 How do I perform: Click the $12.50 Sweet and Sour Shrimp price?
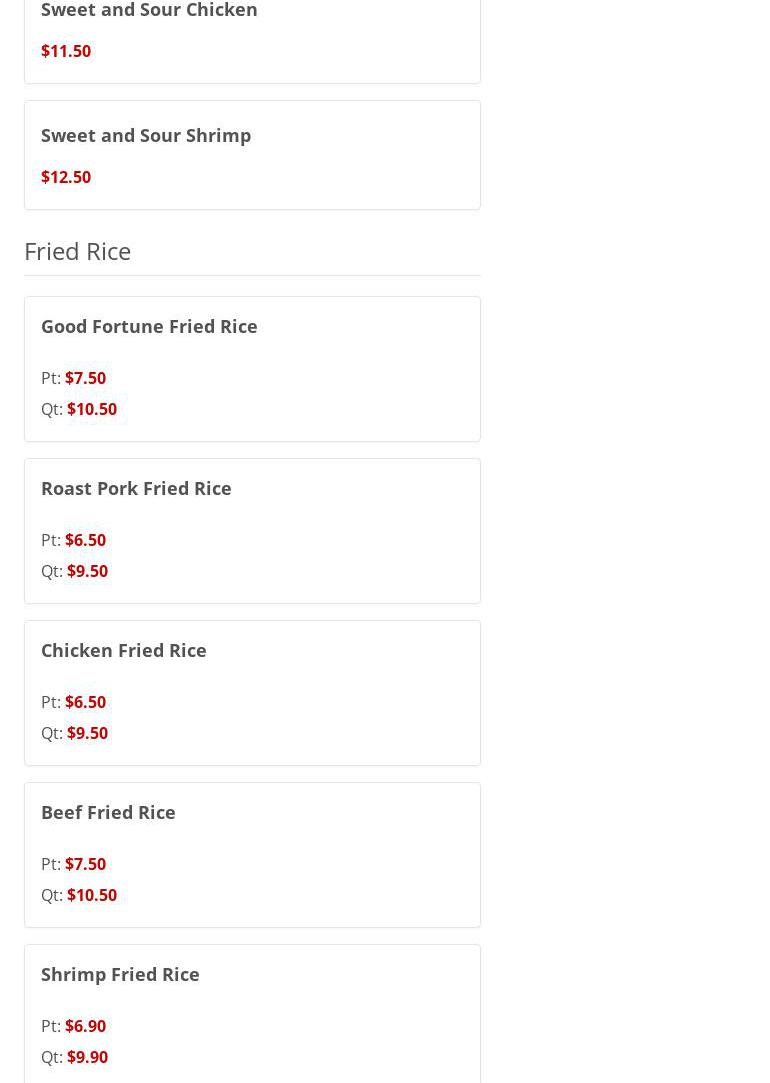click(x=66, y=177)
